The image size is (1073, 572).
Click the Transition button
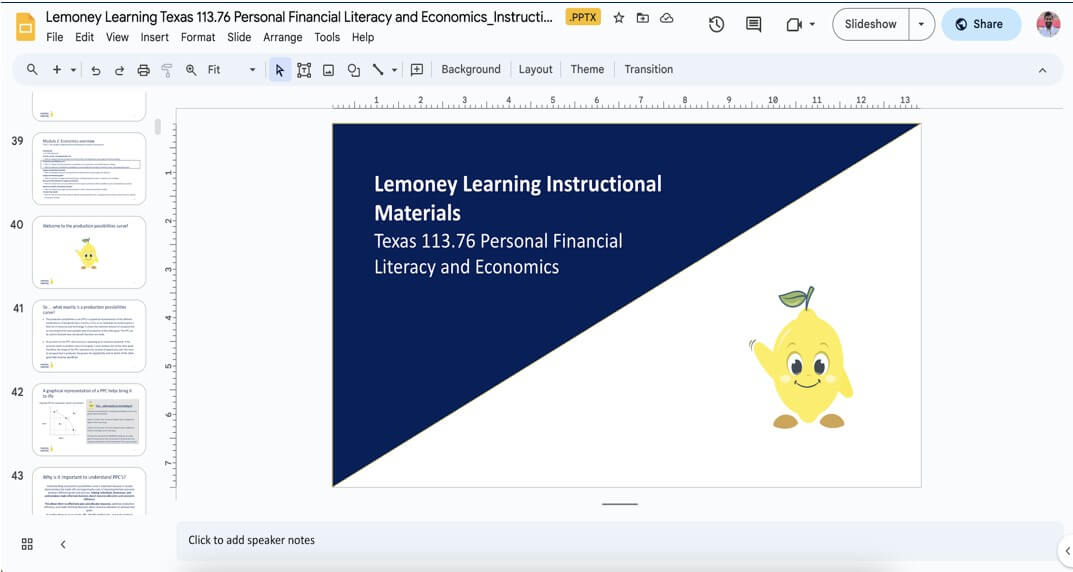point(648,69)
